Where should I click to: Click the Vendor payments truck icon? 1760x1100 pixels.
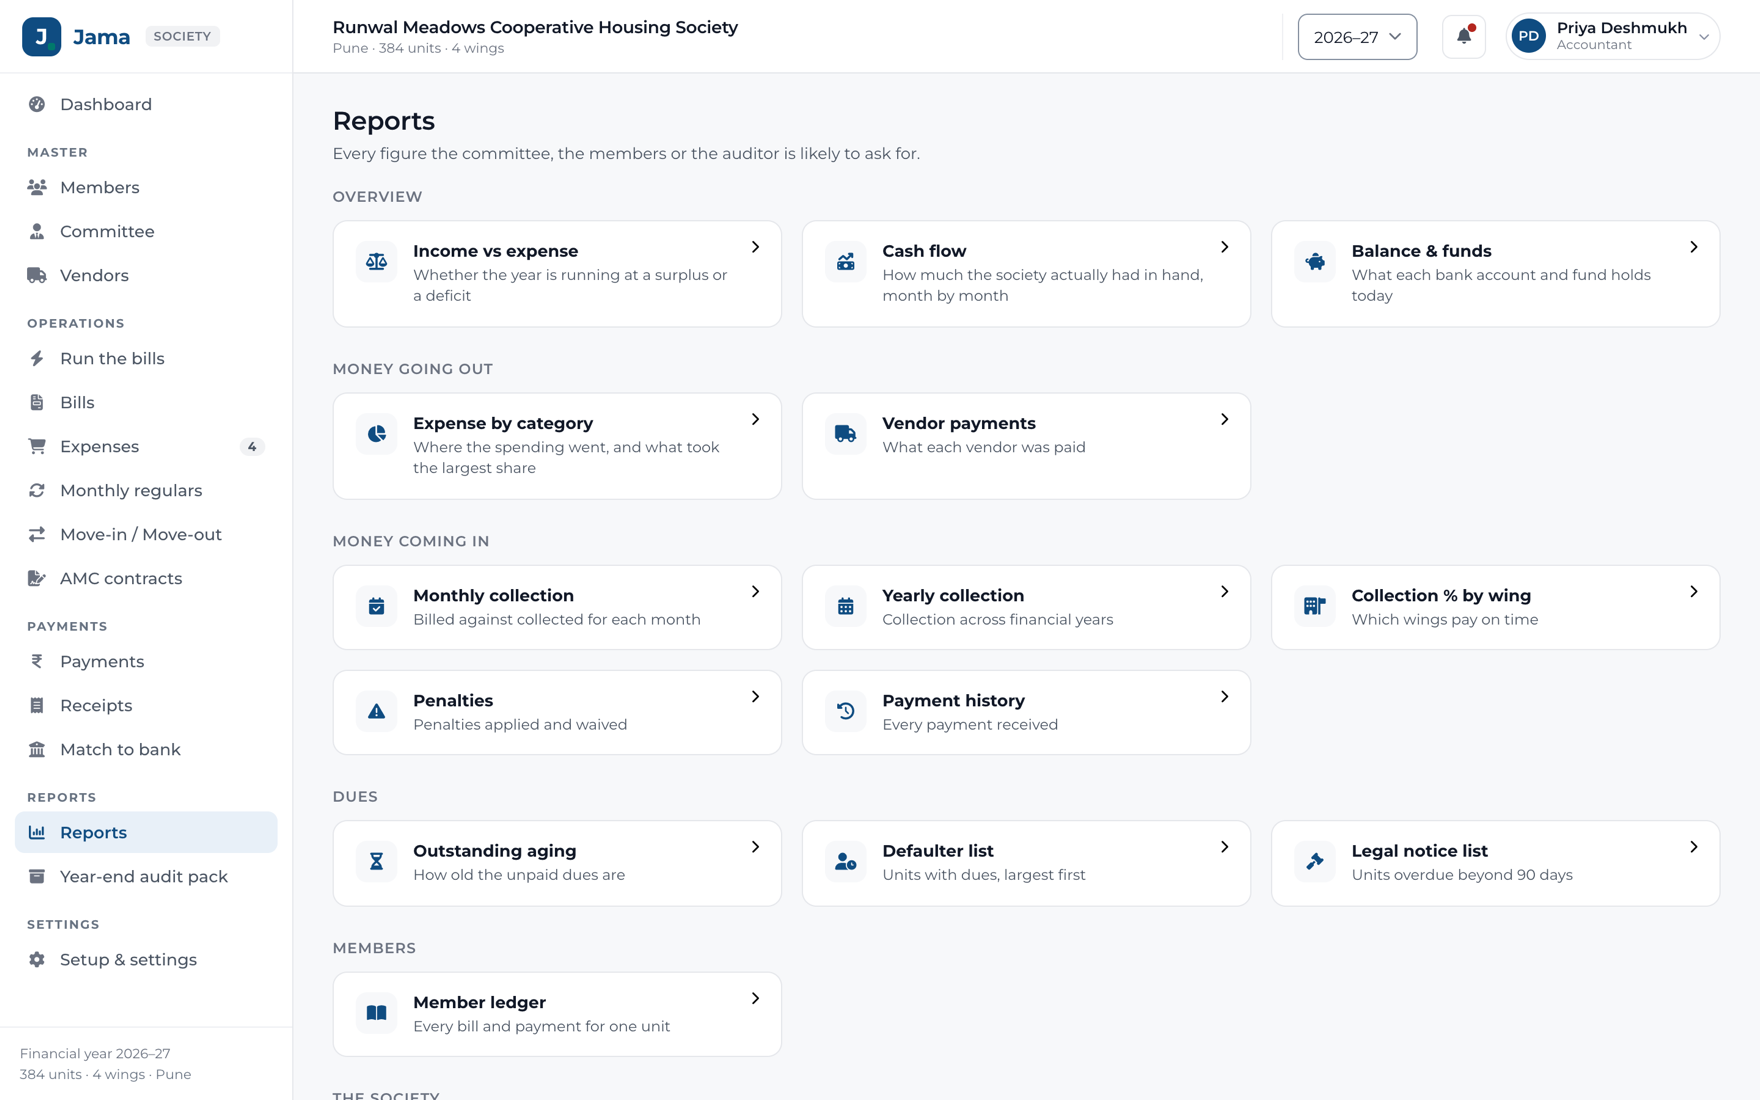coord(846,434)
